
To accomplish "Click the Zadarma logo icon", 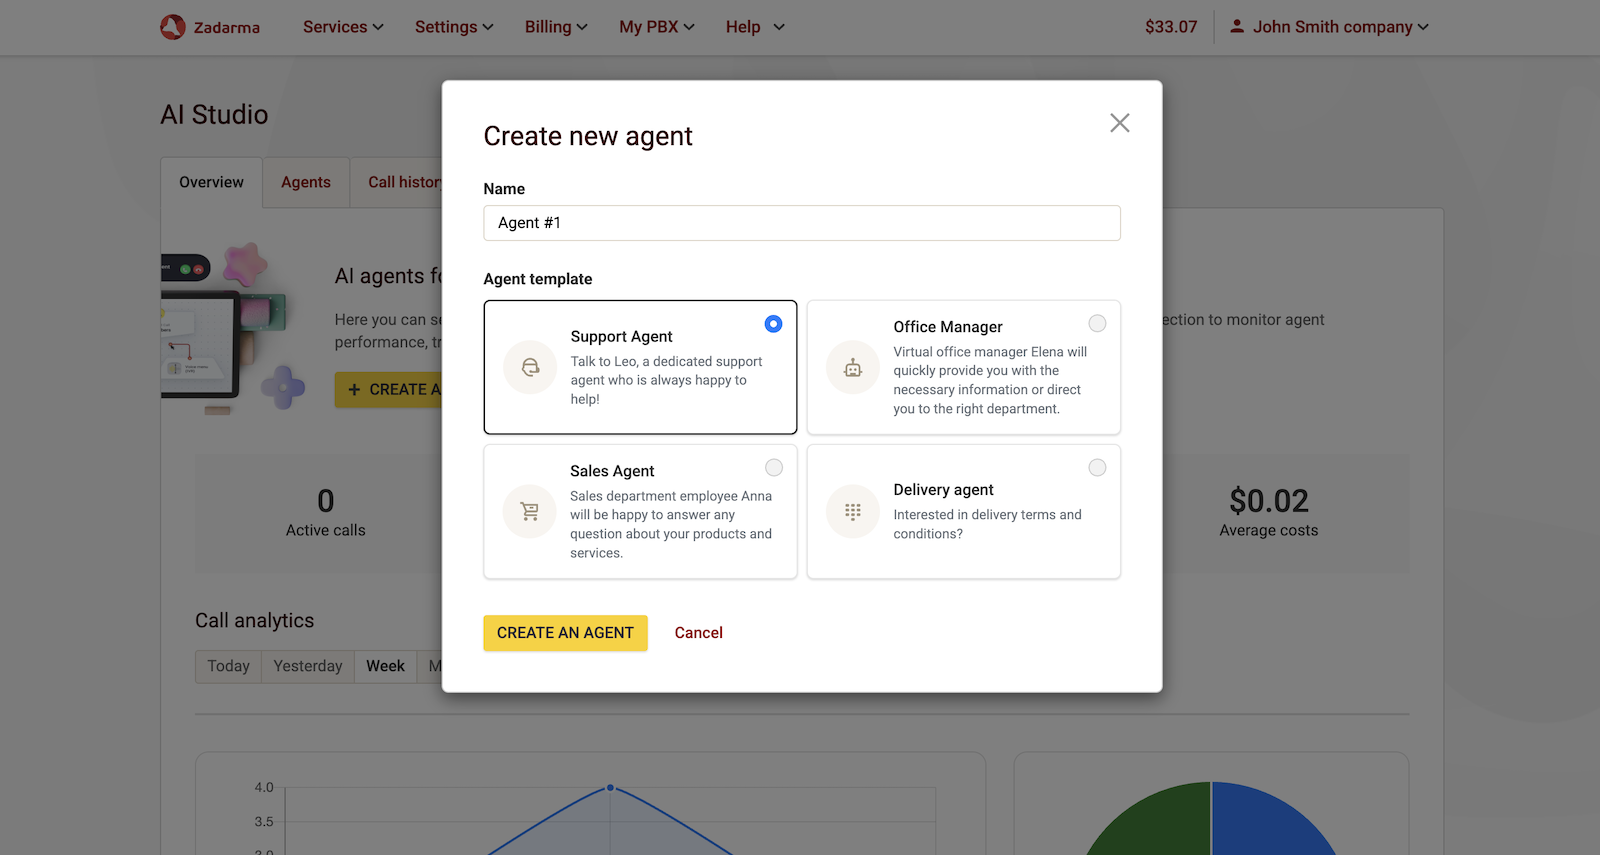I will point(173,27).
